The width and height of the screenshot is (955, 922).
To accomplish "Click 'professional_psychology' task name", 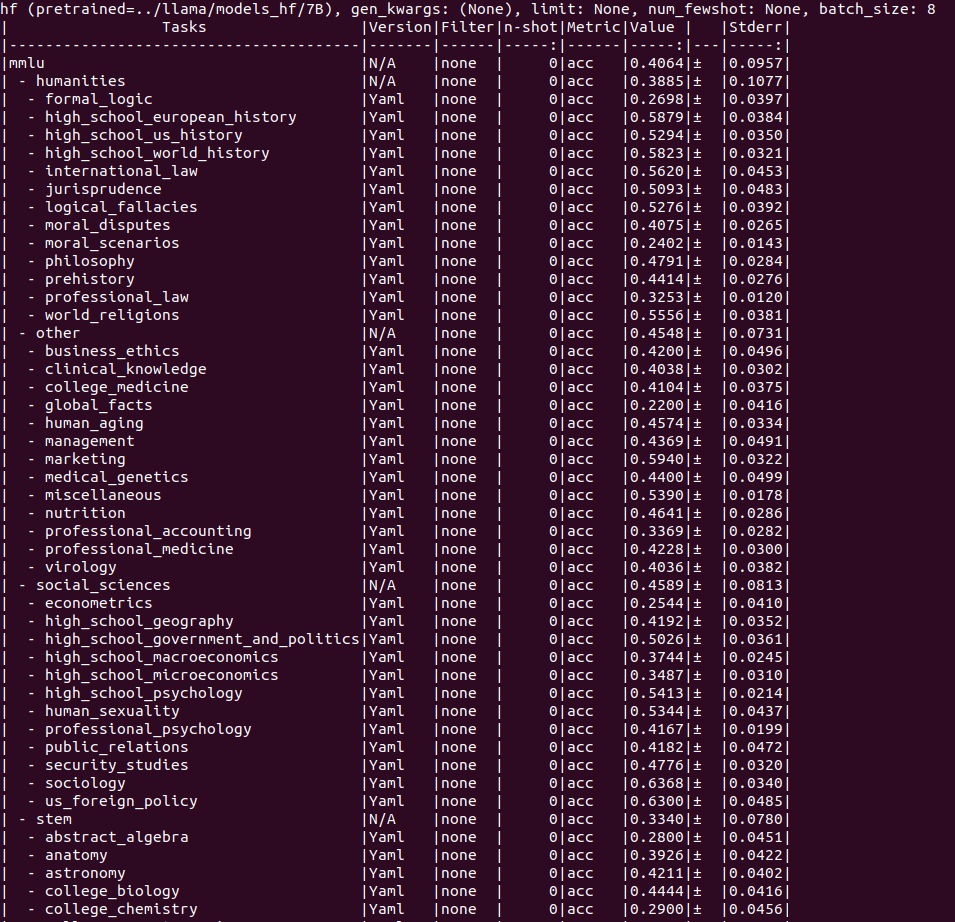I will [x=148, y=729].
